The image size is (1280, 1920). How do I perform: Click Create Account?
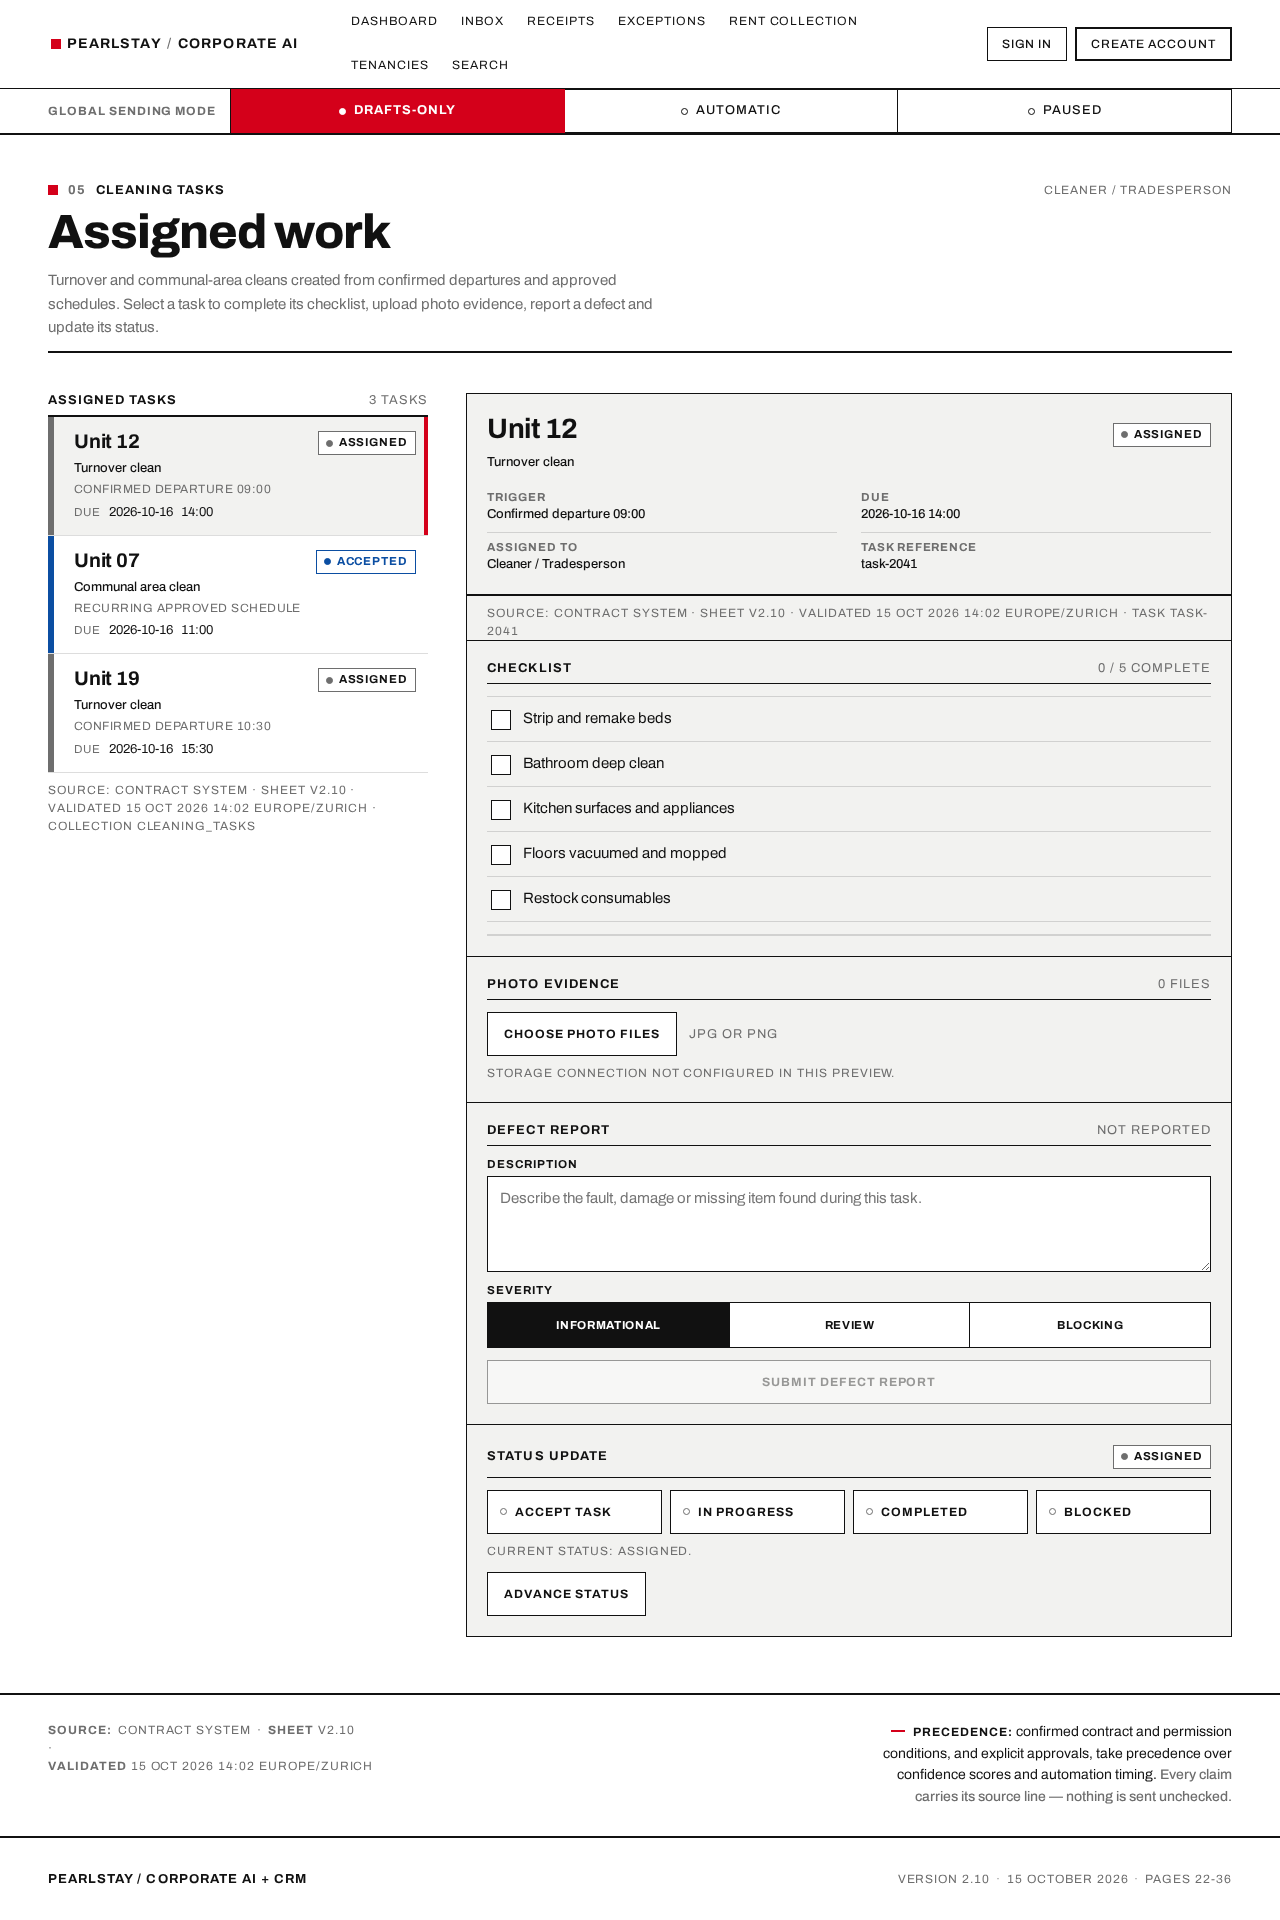(1153, 44)
